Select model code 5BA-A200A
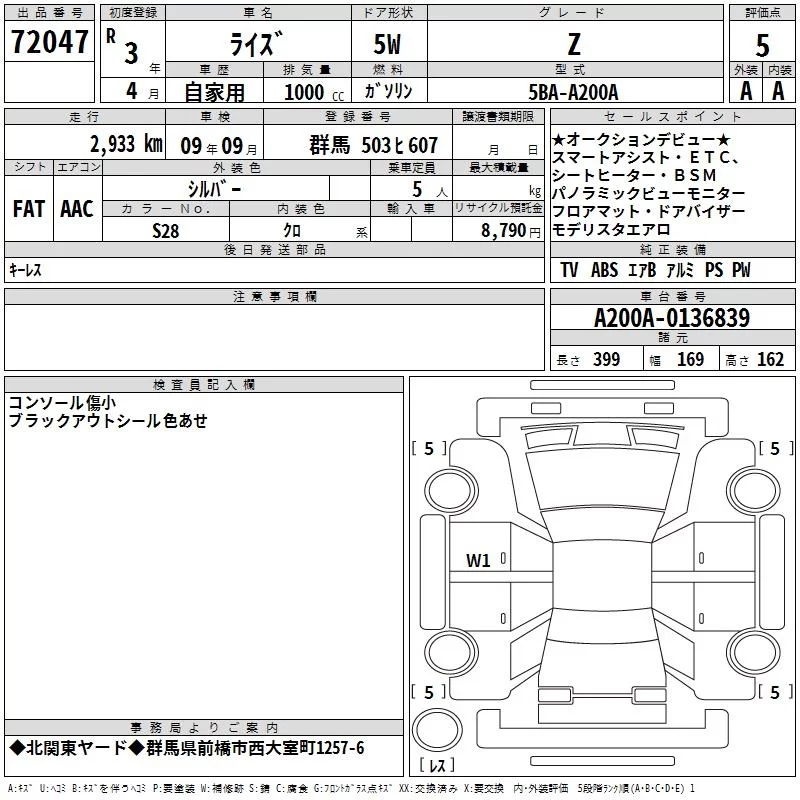This screenshot has height=800, width=800. click(x=572, y=92)
